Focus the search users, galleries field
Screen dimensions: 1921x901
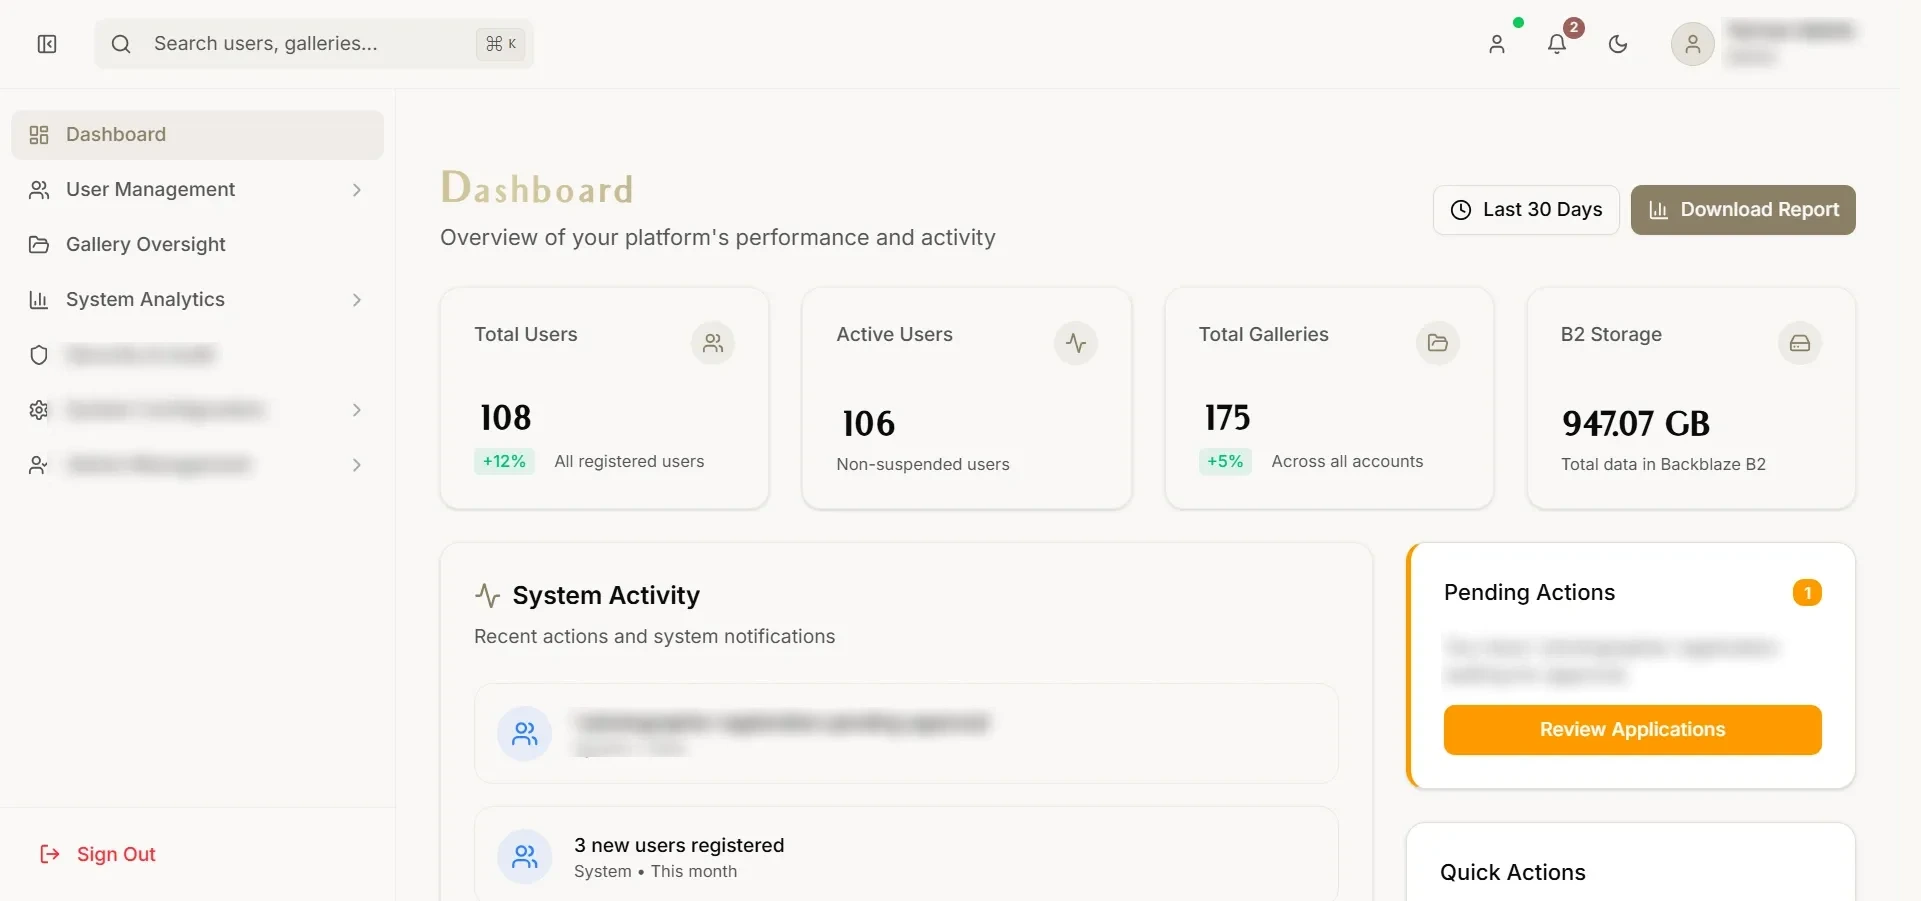coord(314,44)
